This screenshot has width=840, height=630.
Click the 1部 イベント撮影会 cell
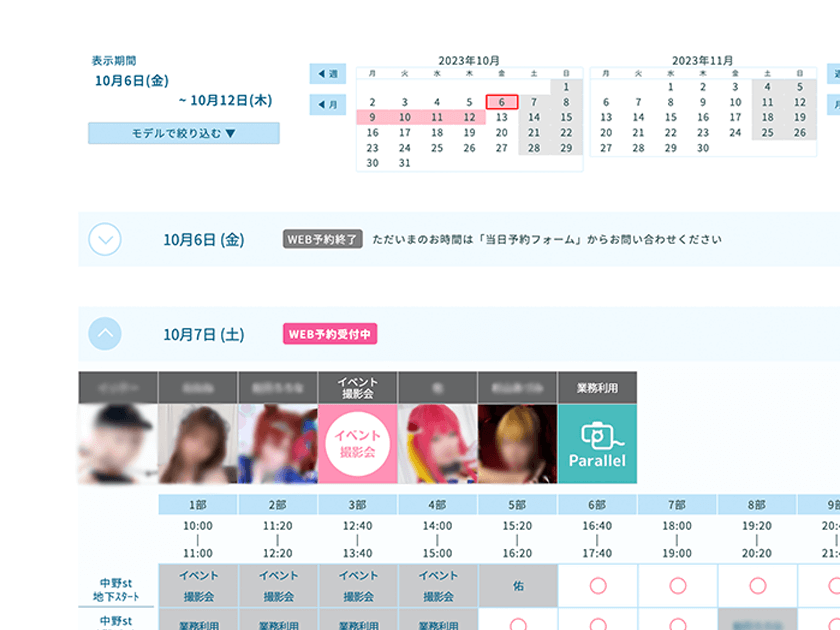tap(198, 586)
